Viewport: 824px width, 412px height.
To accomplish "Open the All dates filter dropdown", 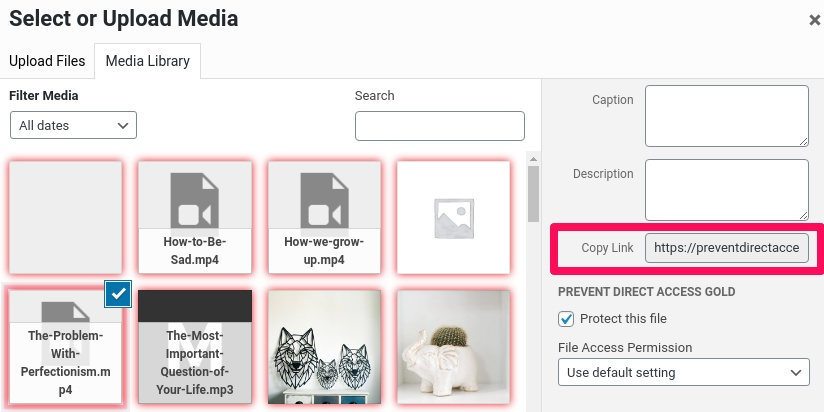I will [73, 125].
